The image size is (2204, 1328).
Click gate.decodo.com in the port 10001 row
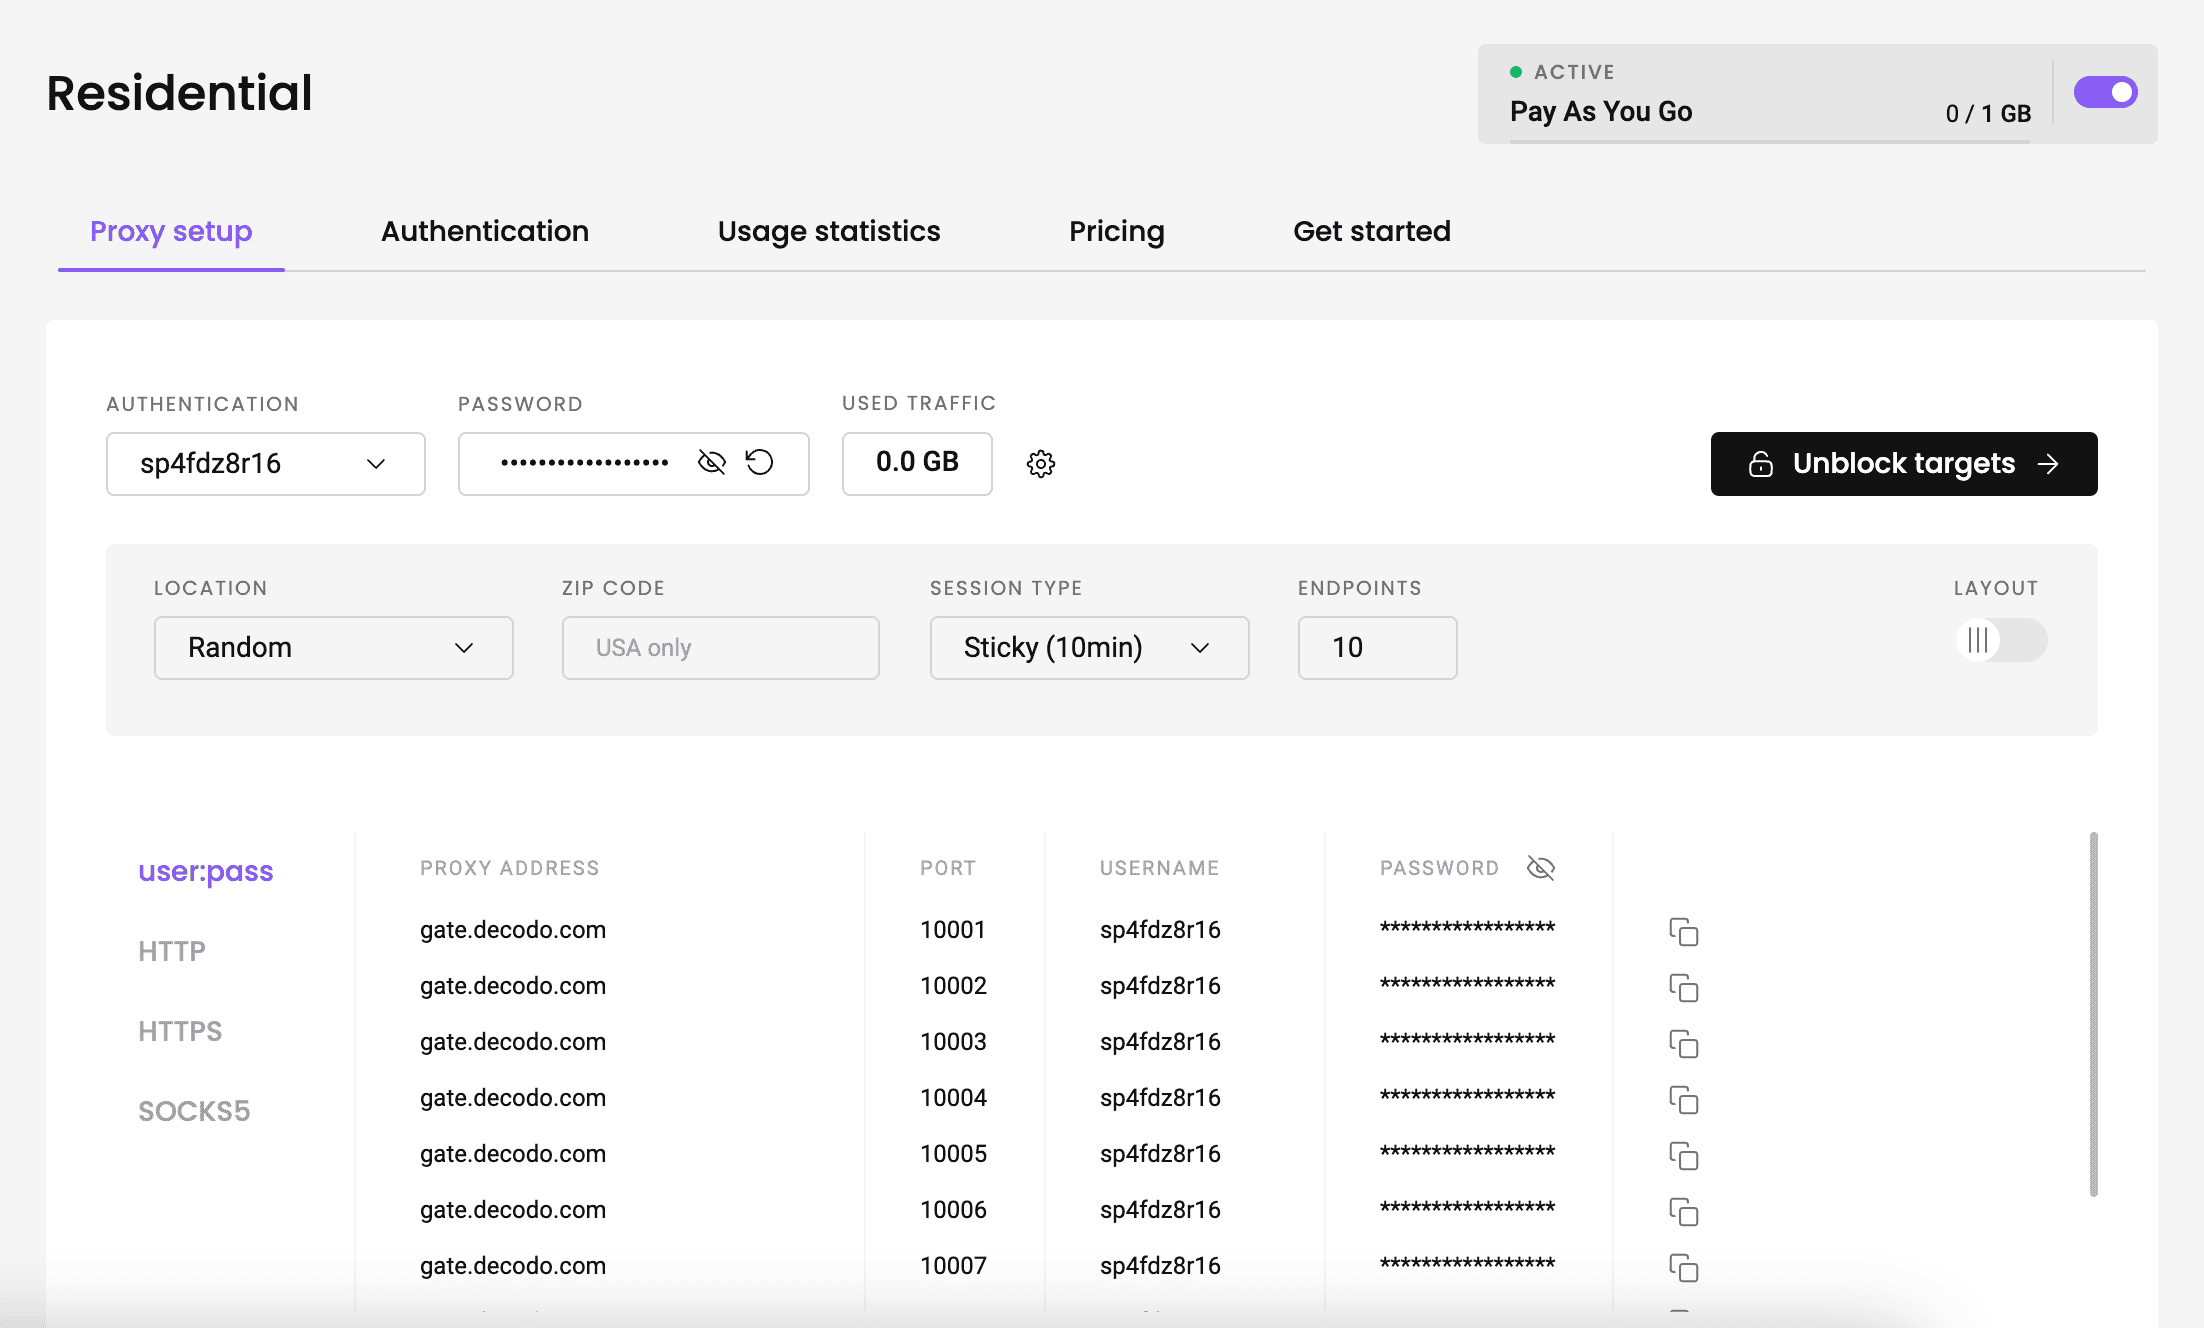[513, 930]
